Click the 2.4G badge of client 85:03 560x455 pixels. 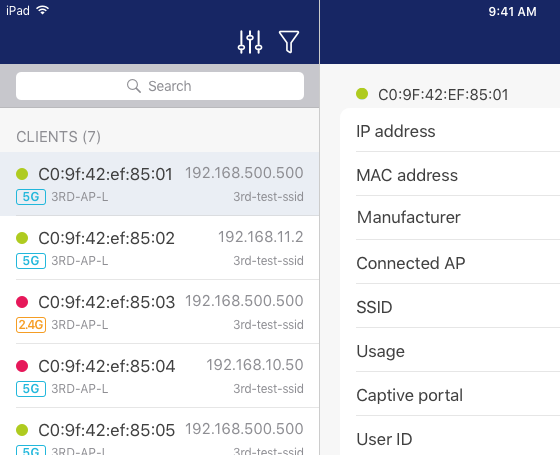pyautogui.click(x=31, y=325)
